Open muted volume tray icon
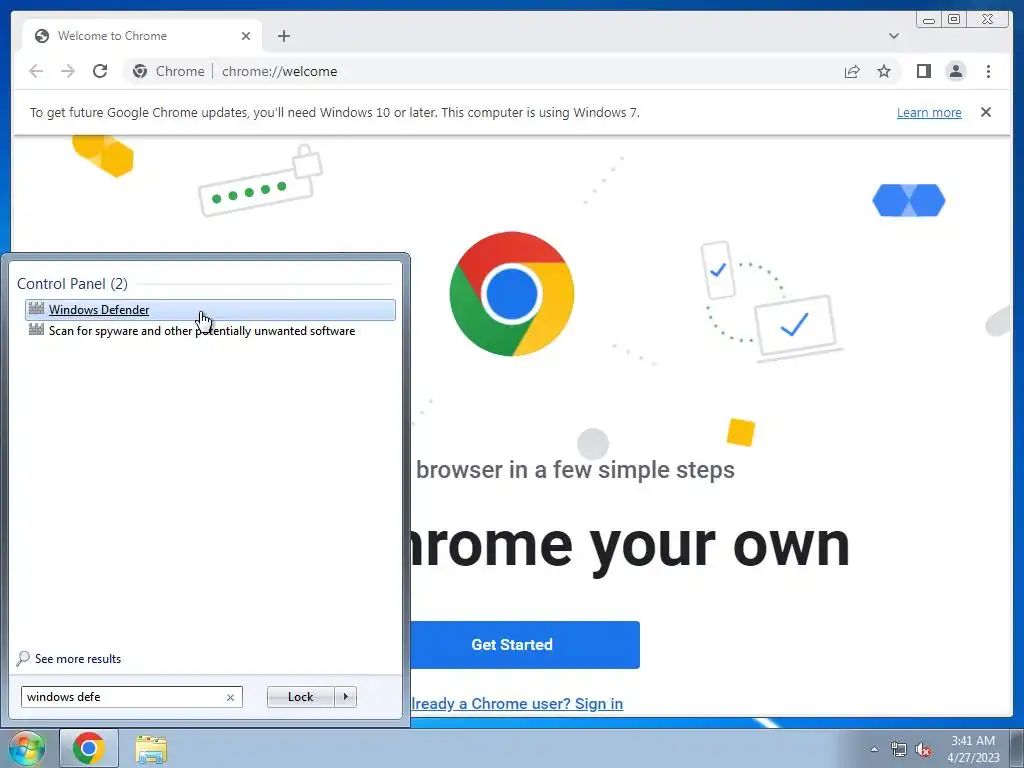Viewport: 1024px width, 768px height. [x=923, y=749]
